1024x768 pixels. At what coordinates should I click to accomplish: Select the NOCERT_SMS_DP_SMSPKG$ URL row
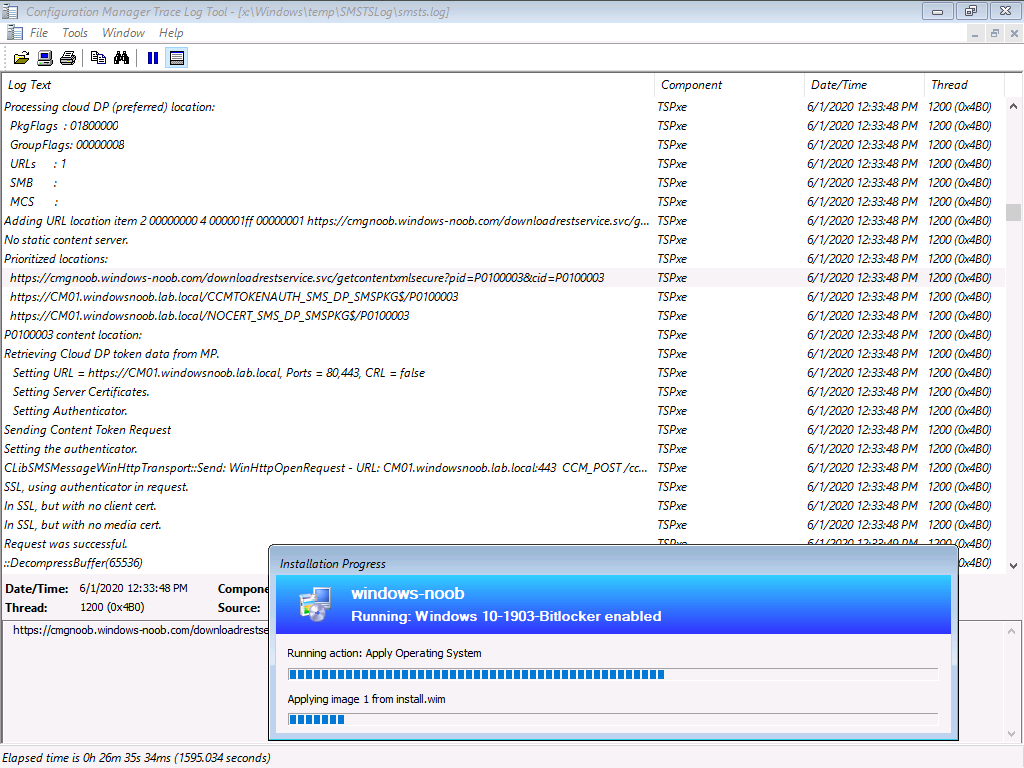coord(503,315)
